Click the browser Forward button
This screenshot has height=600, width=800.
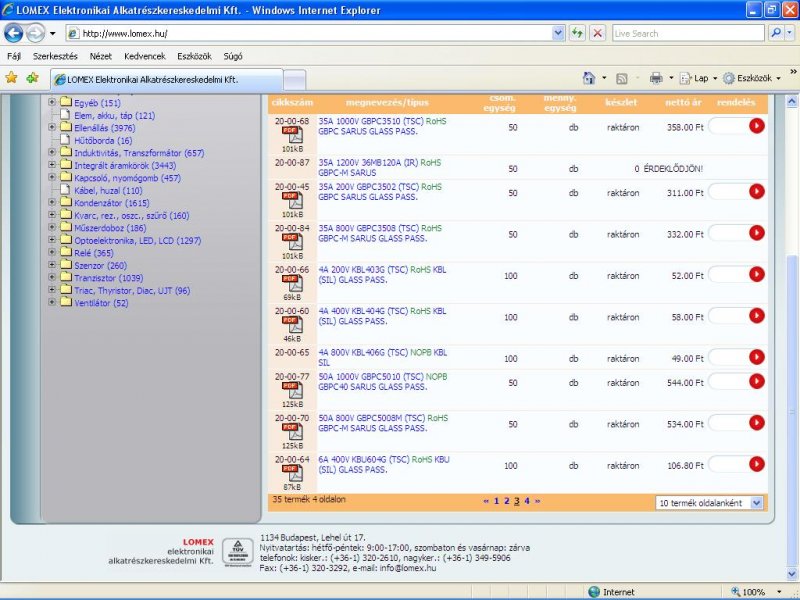point(35,34)
